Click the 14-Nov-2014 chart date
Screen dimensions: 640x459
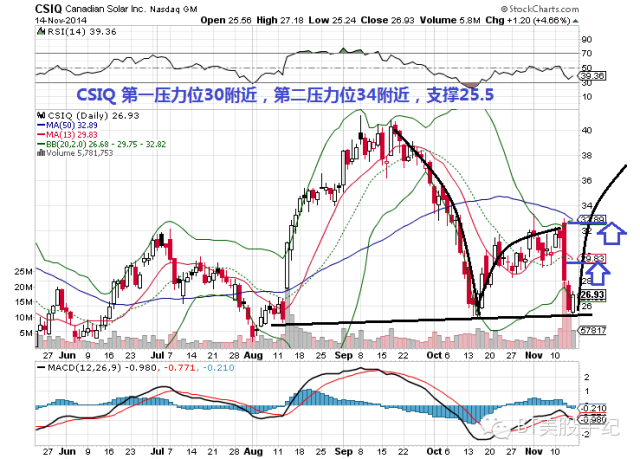click(60, 20)
